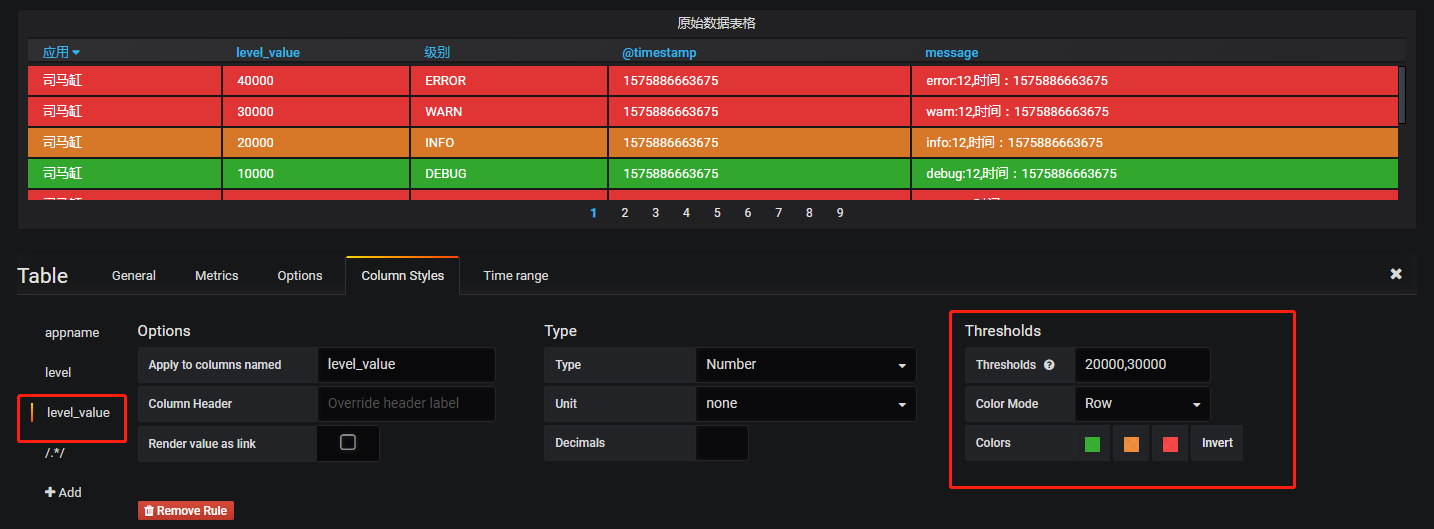Click the sort arrow beside the 应用 header
The height and width of the screenshot is (529, 1434).
click(76, 52)
